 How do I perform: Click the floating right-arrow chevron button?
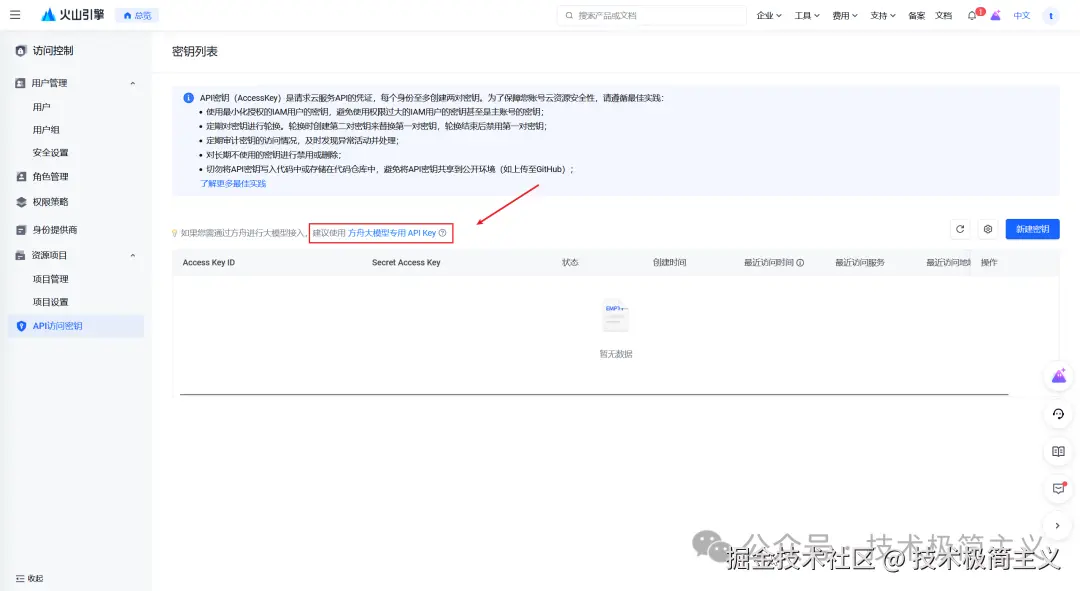(x=1058, y=526)
